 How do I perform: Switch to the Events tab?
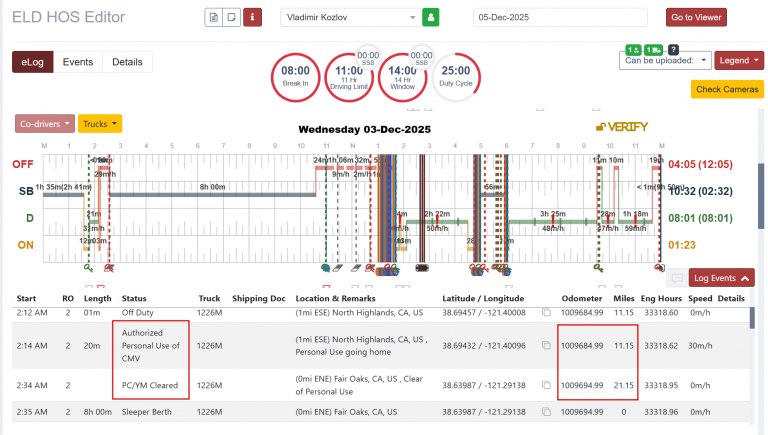[x=78, y=62]
